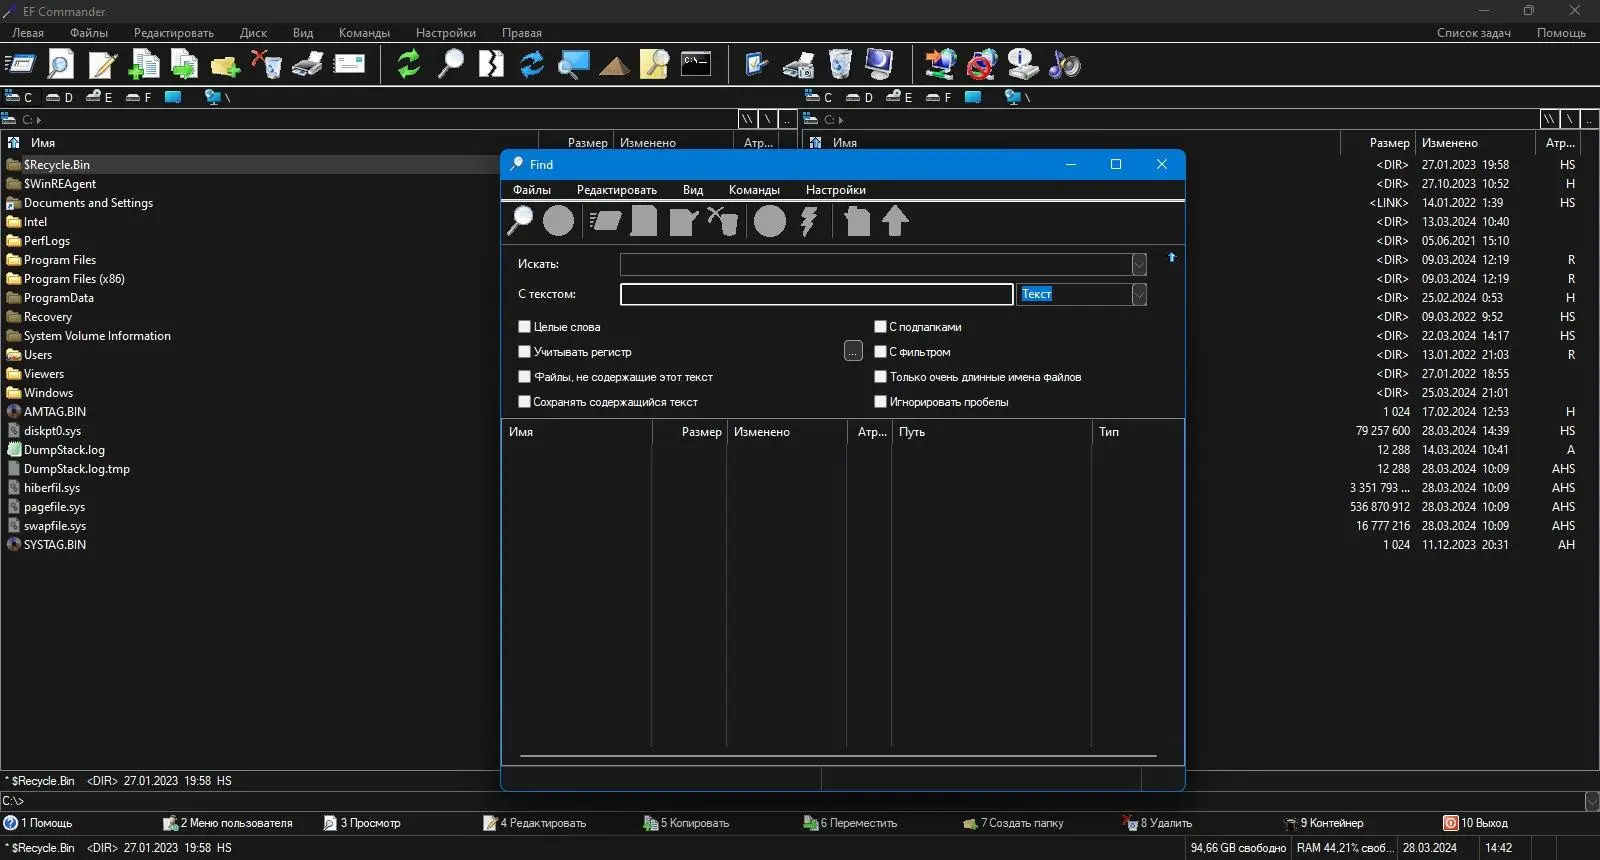This screenshot has height=860, width=1600.
Task: Check the 'С фильтром' checkbox
Action: coord(880,352)
